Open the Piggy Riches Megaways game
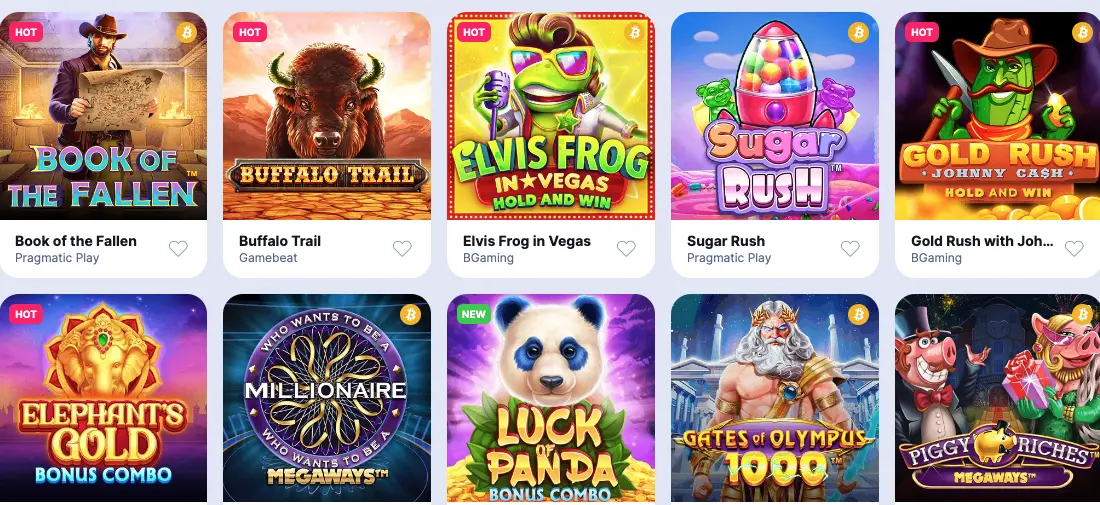Image resolution: width=1100 pixels, height=505 pixels. coord(998,398)
